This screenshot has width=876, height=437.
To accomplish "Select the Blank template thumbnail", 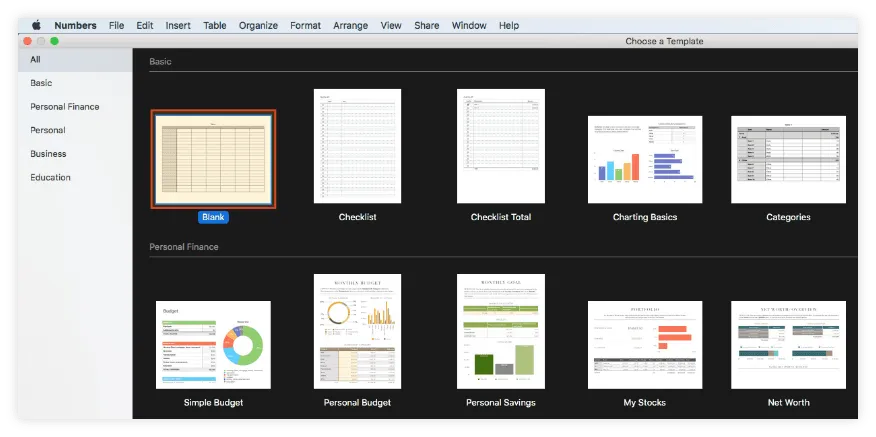I will pos(214,159).
